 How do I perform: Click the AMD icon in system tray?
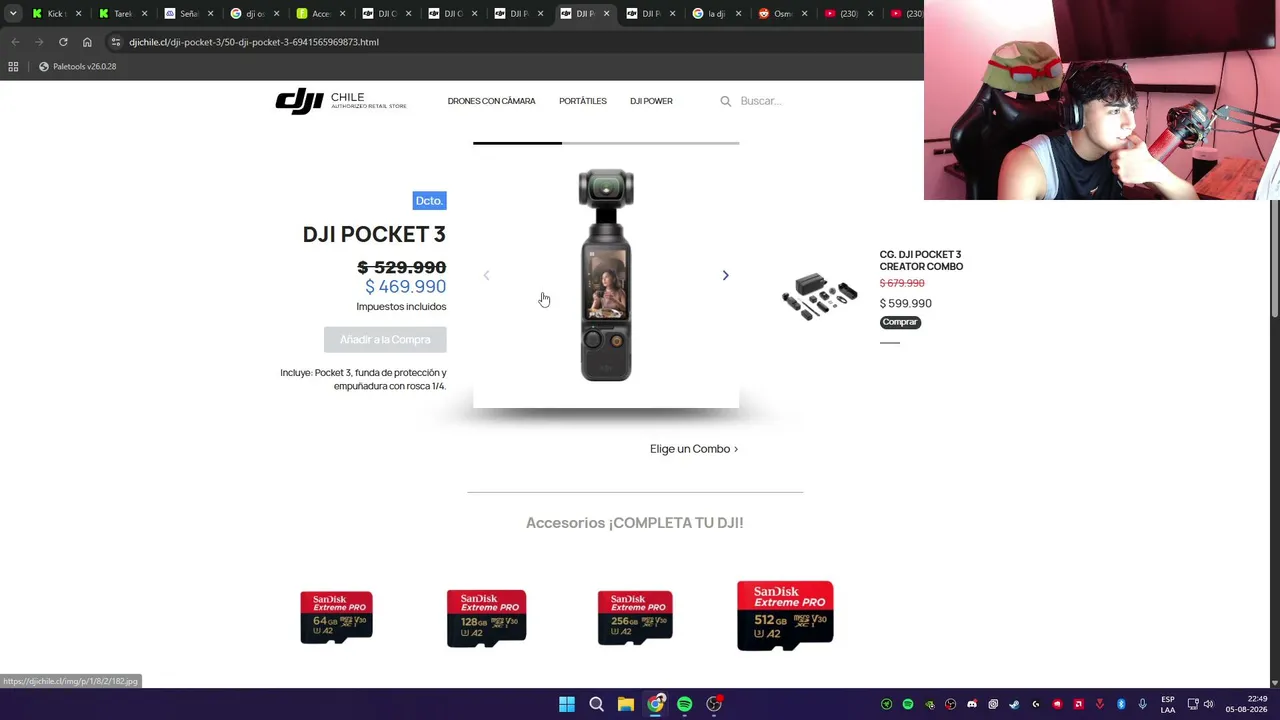(x=1078, y=704)
